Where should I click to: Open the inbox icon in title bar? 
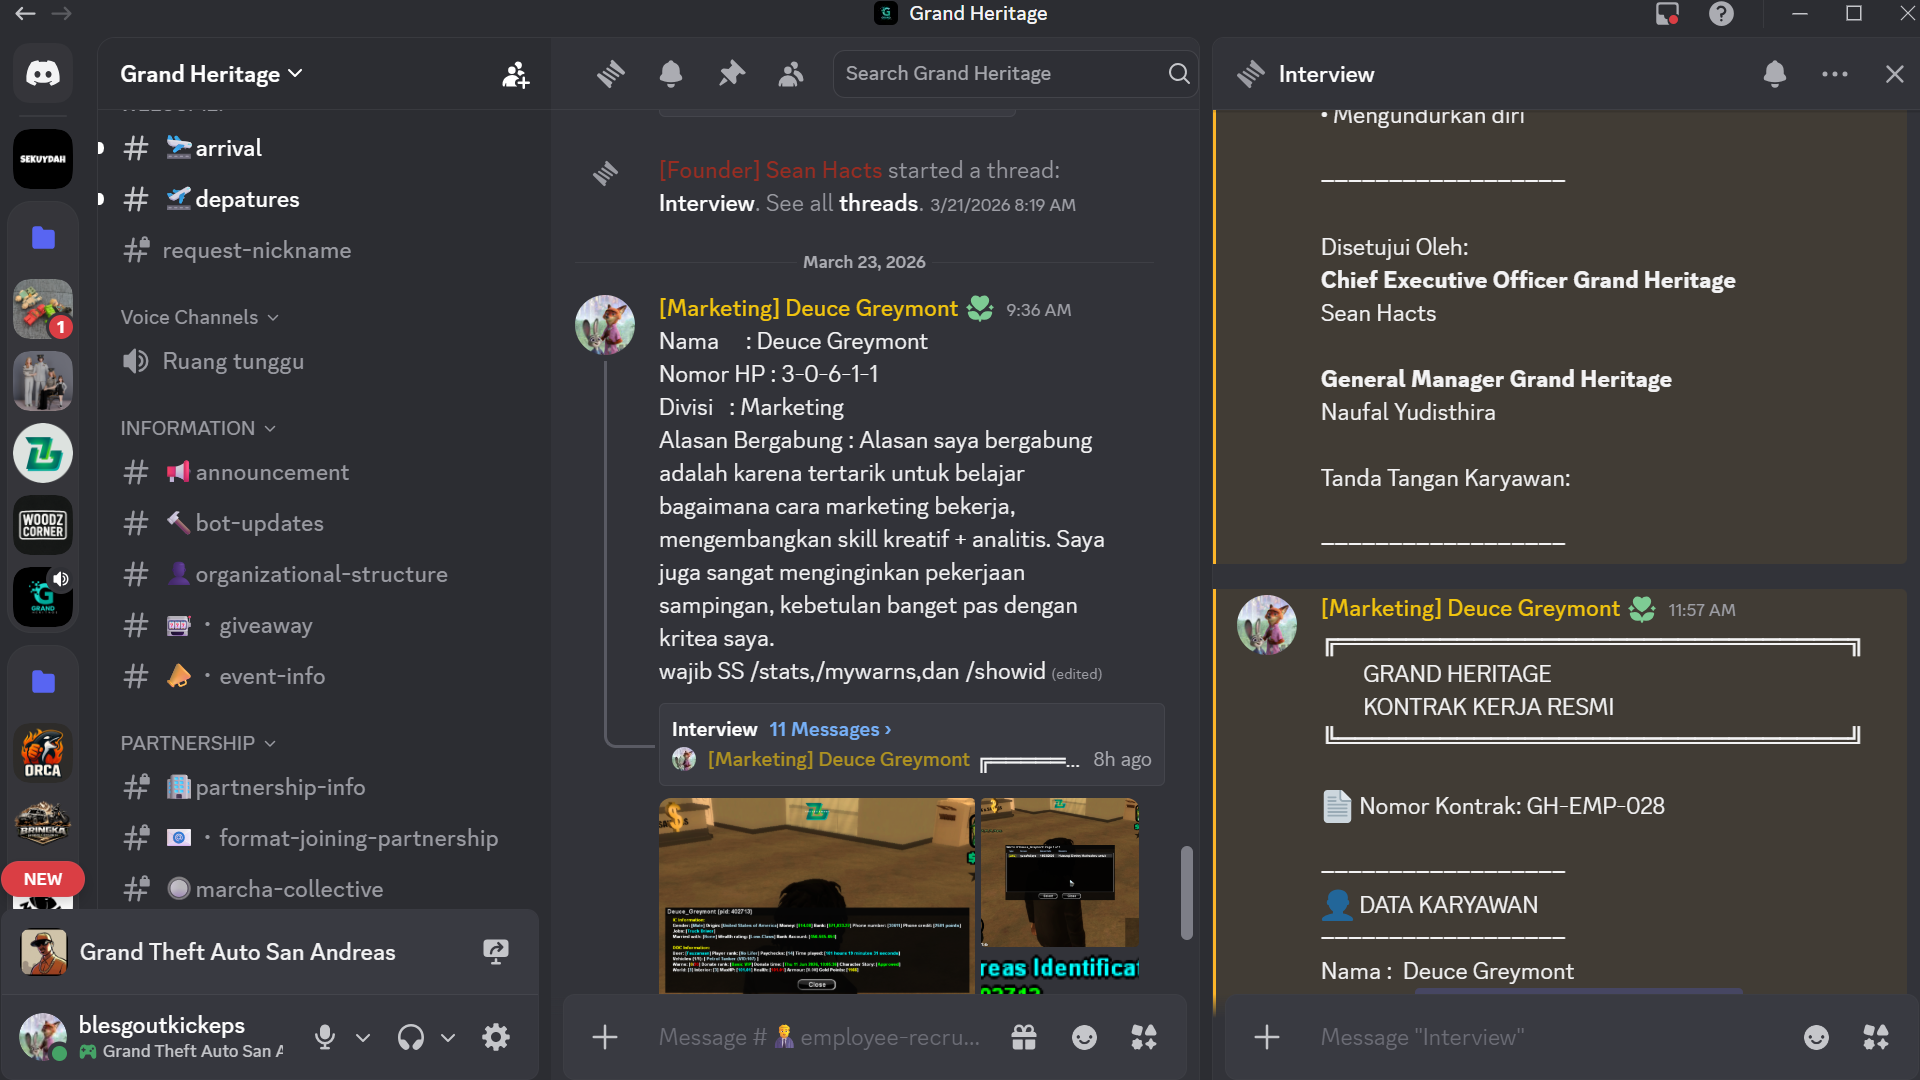click(x=1667, y=14)
